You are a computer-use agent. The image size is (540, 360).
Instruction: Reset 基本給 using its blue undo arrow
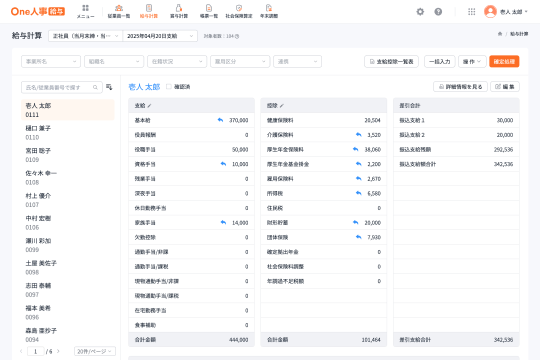pos(220,120)
